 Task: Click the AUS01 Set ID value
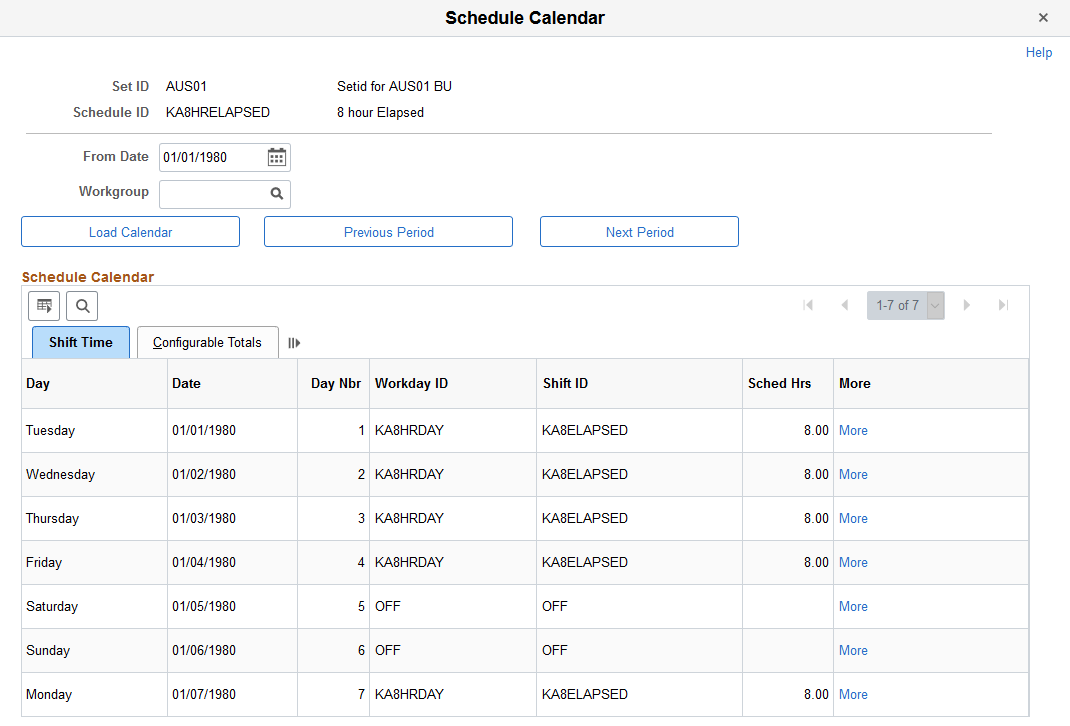[x=186, y=87]
